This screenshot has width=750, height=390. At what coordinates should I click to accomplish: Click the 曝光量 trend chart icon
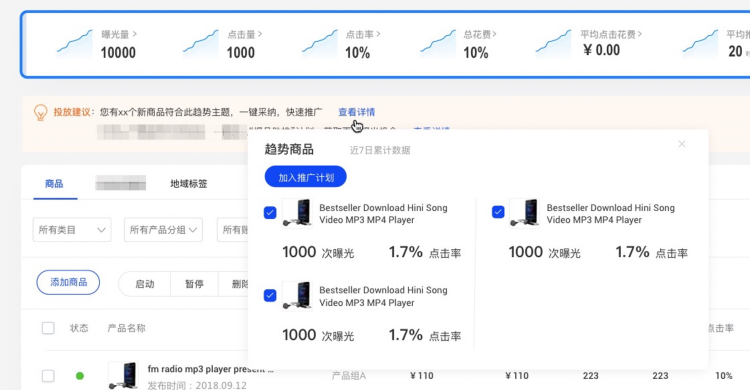(75, 44)
